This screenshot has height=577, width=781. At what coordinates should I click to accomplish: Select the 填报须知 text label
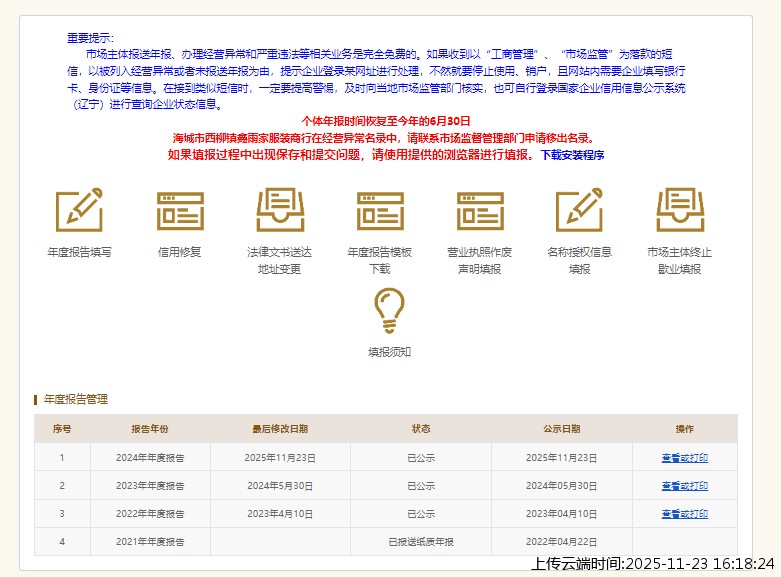[x=389, y=352]
